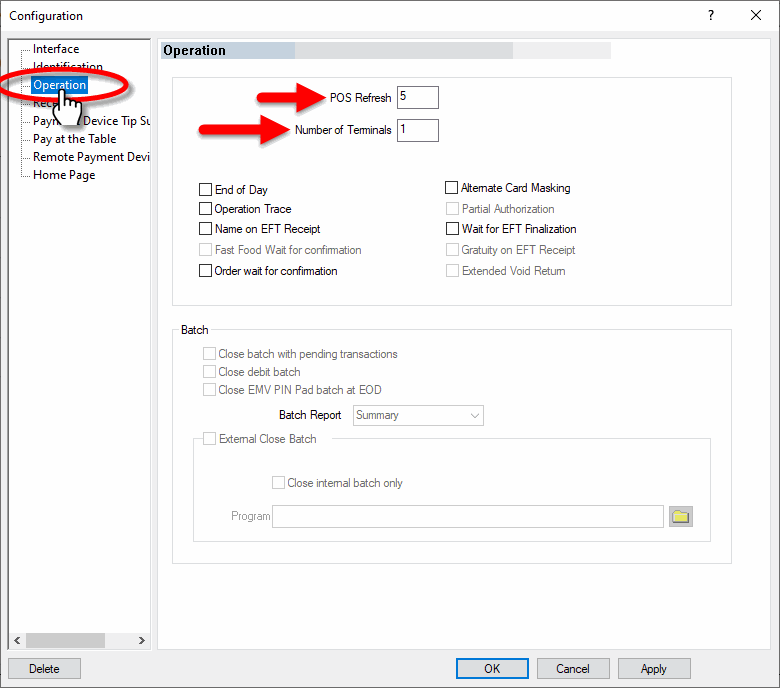Viewport: 780px width, 688px height.
Task: Enable Wait for EFT Finalization checkbox
Action: tap(452, 229)
